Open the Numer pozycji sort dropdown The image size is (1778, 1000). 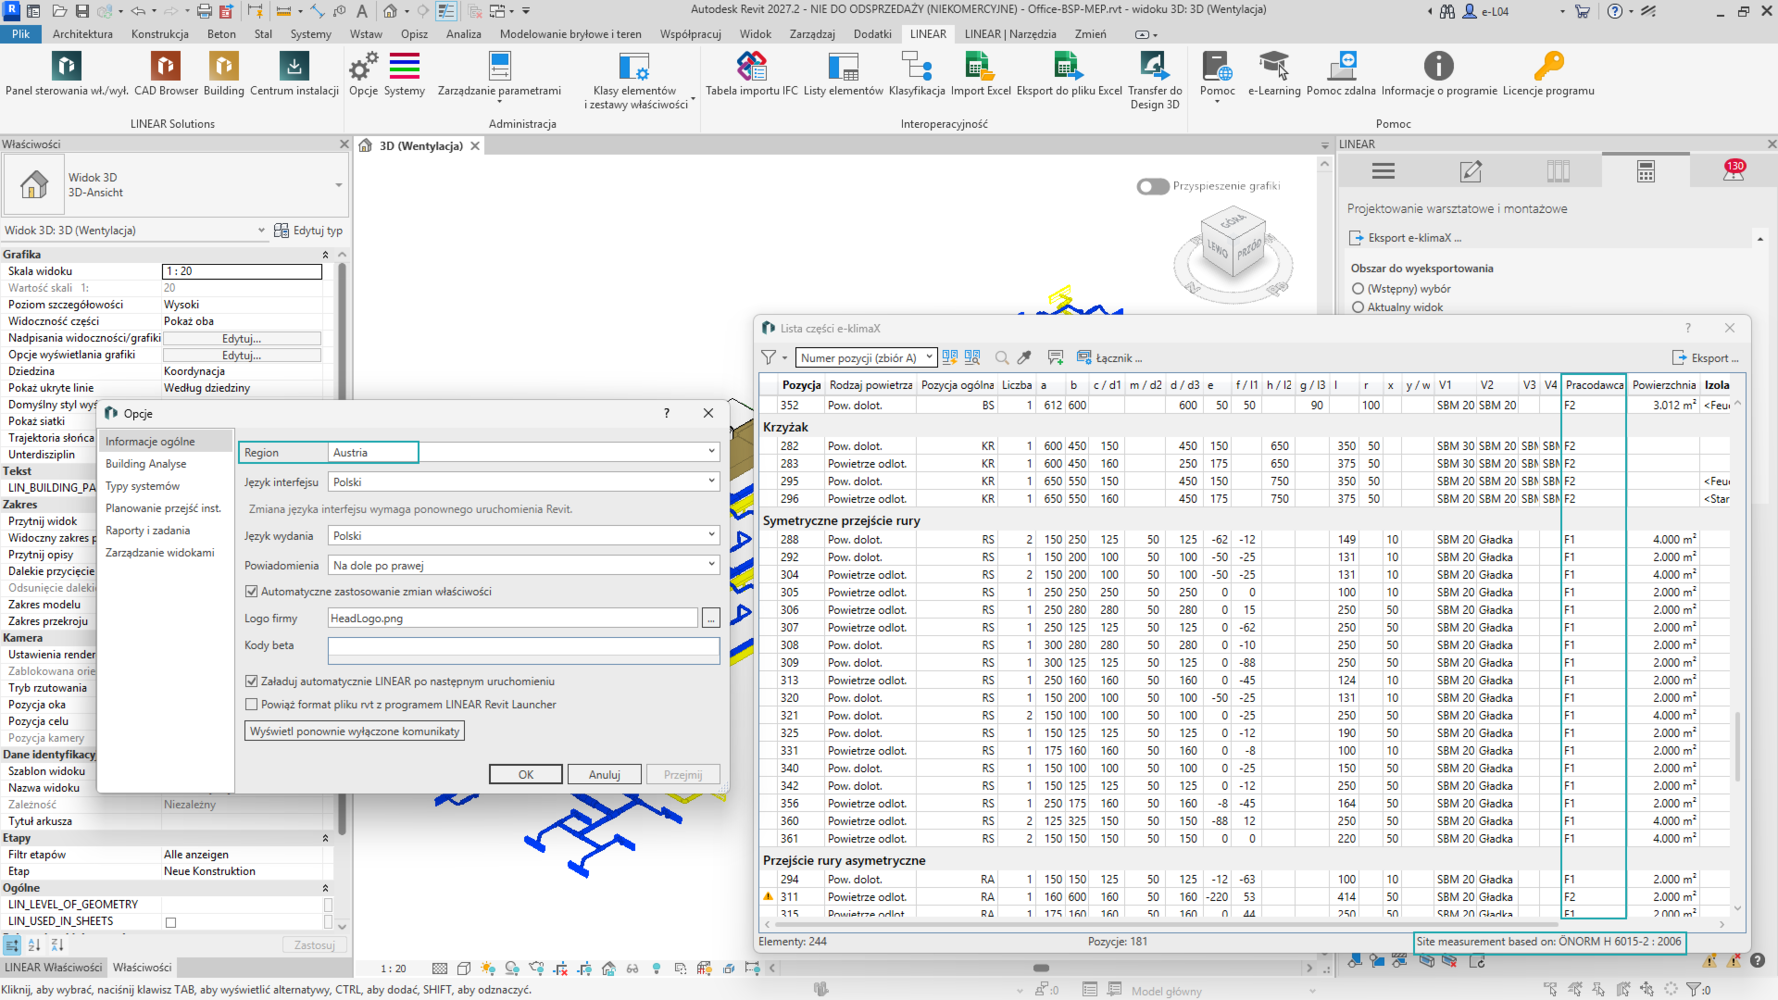(866, 358)
